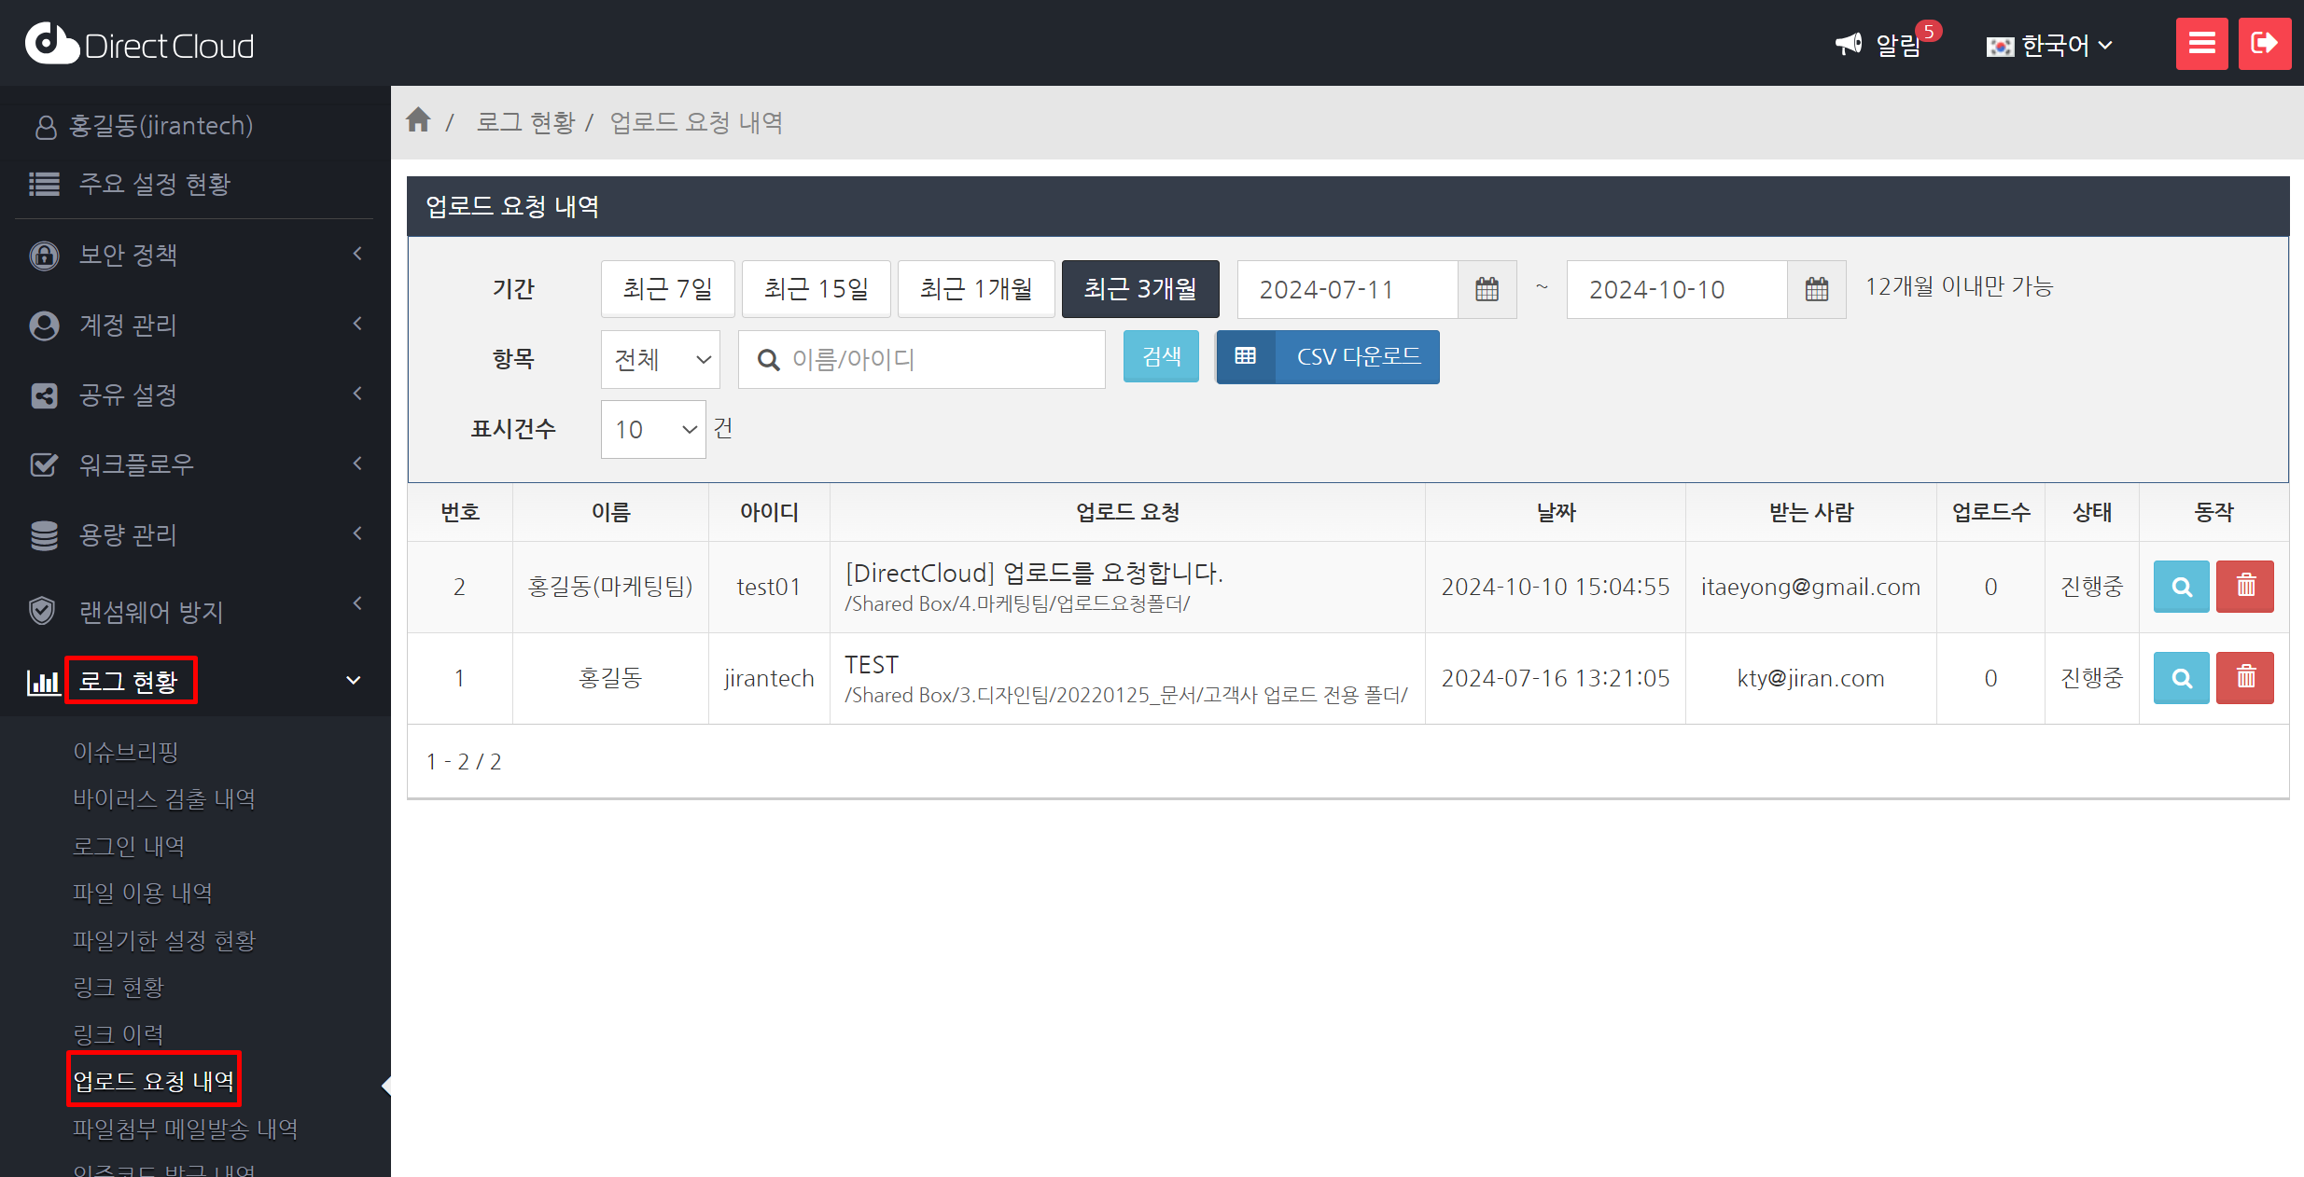Delete the jirantech TEST upload request
2304x1177 pixels.
(x=2245, y=678)
